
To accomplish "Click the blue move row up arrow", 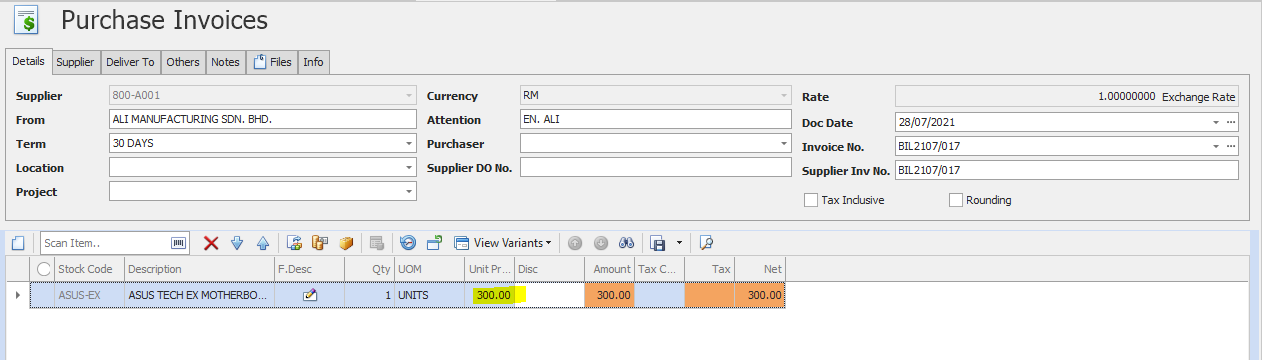I will pyautogui.click(x=263, y=242).
